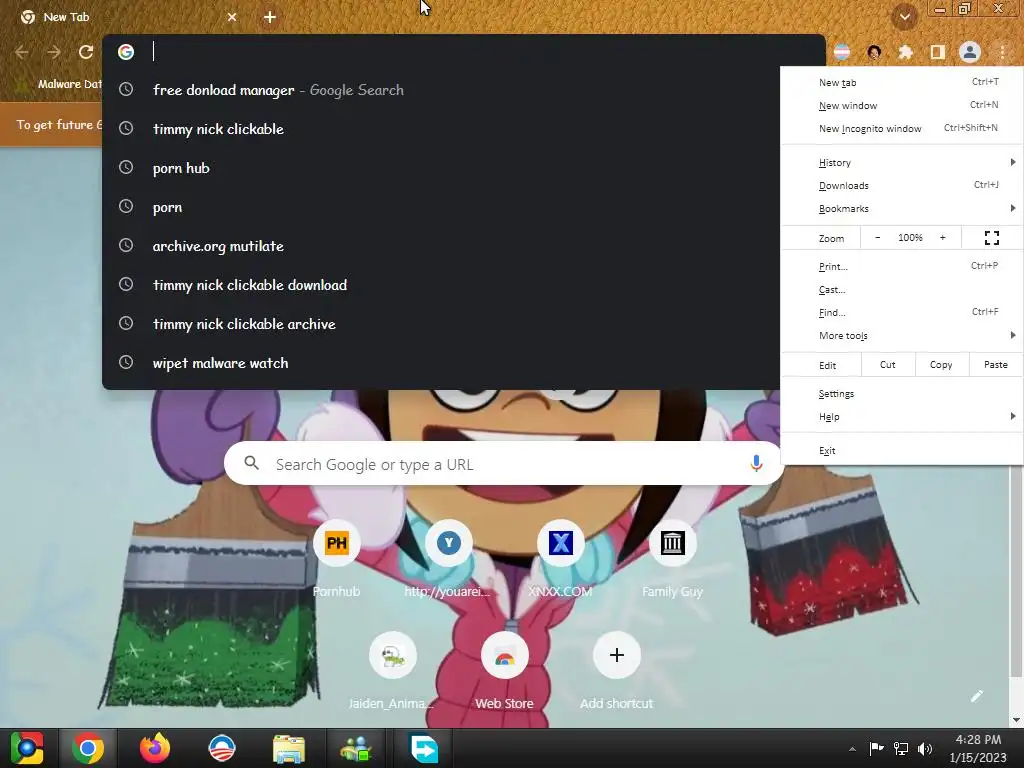Choose Exit from Chrome menu
This screenshot has width=1024, height=768.
[902, 451]
